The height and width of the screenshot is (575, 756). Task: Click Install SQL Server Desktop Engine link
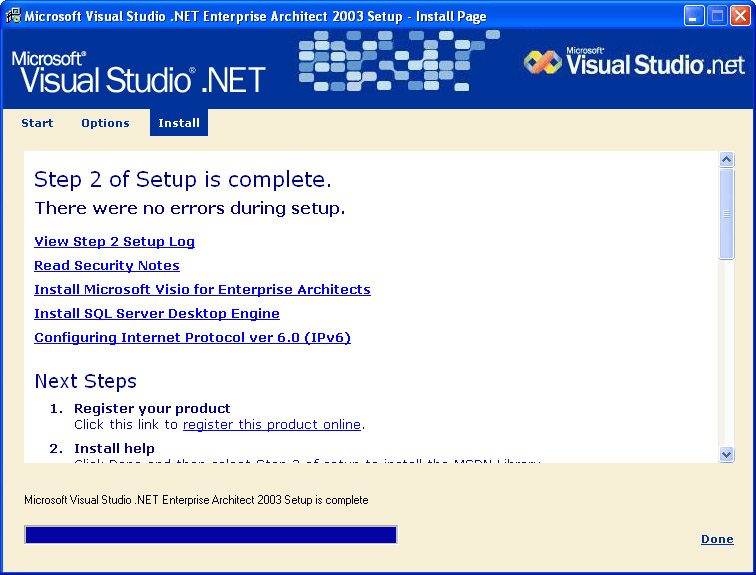(157, 313)
